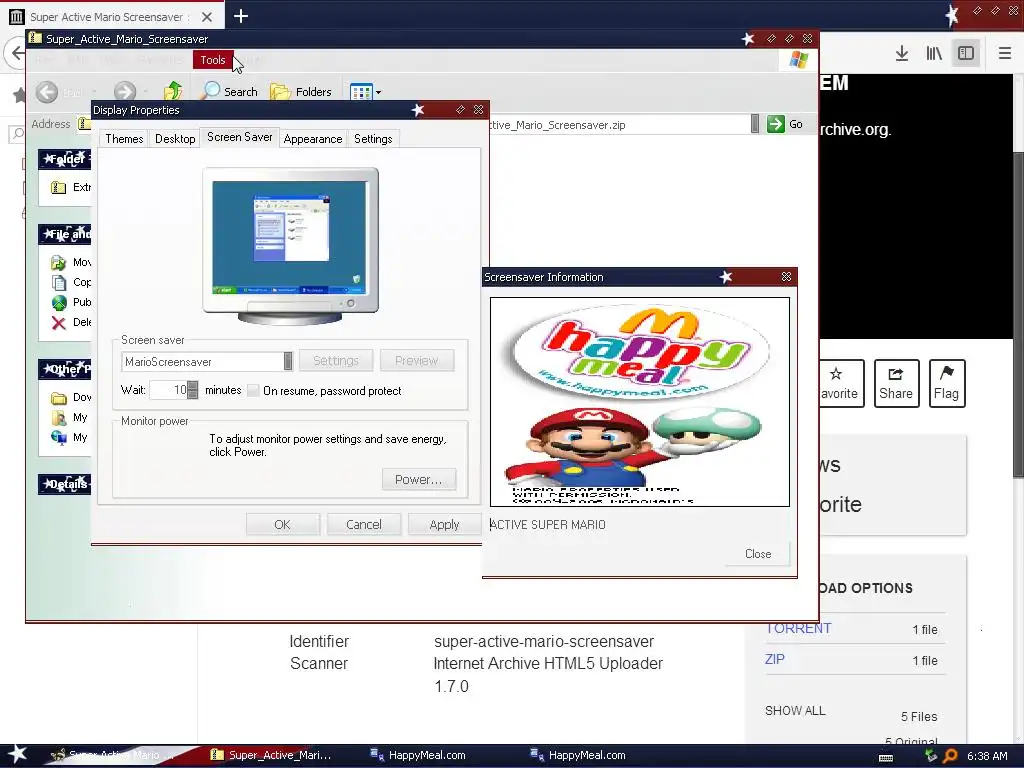Viewport: 1024px width, 768px height.
Task: Expand the Details panel header
Action: click(x=64, y=484)
